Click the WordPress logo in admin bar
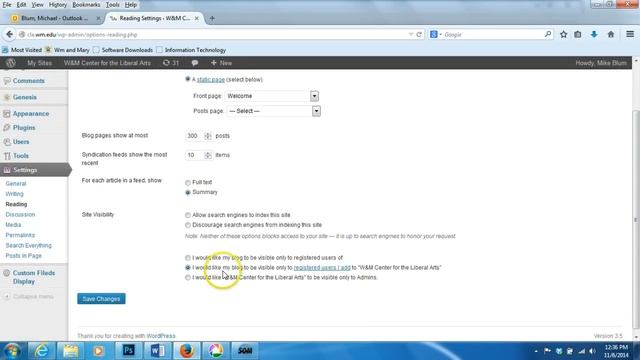640x360 pixels. (x=11, y=63)
